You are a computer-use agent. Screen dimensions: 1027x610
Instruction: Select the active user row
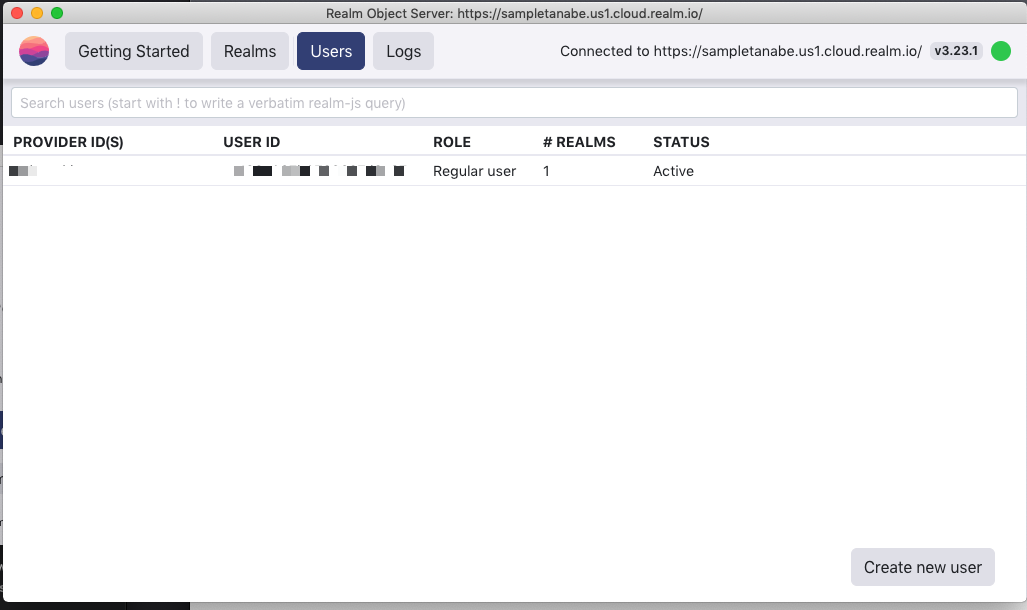click(x=513, y=170)
